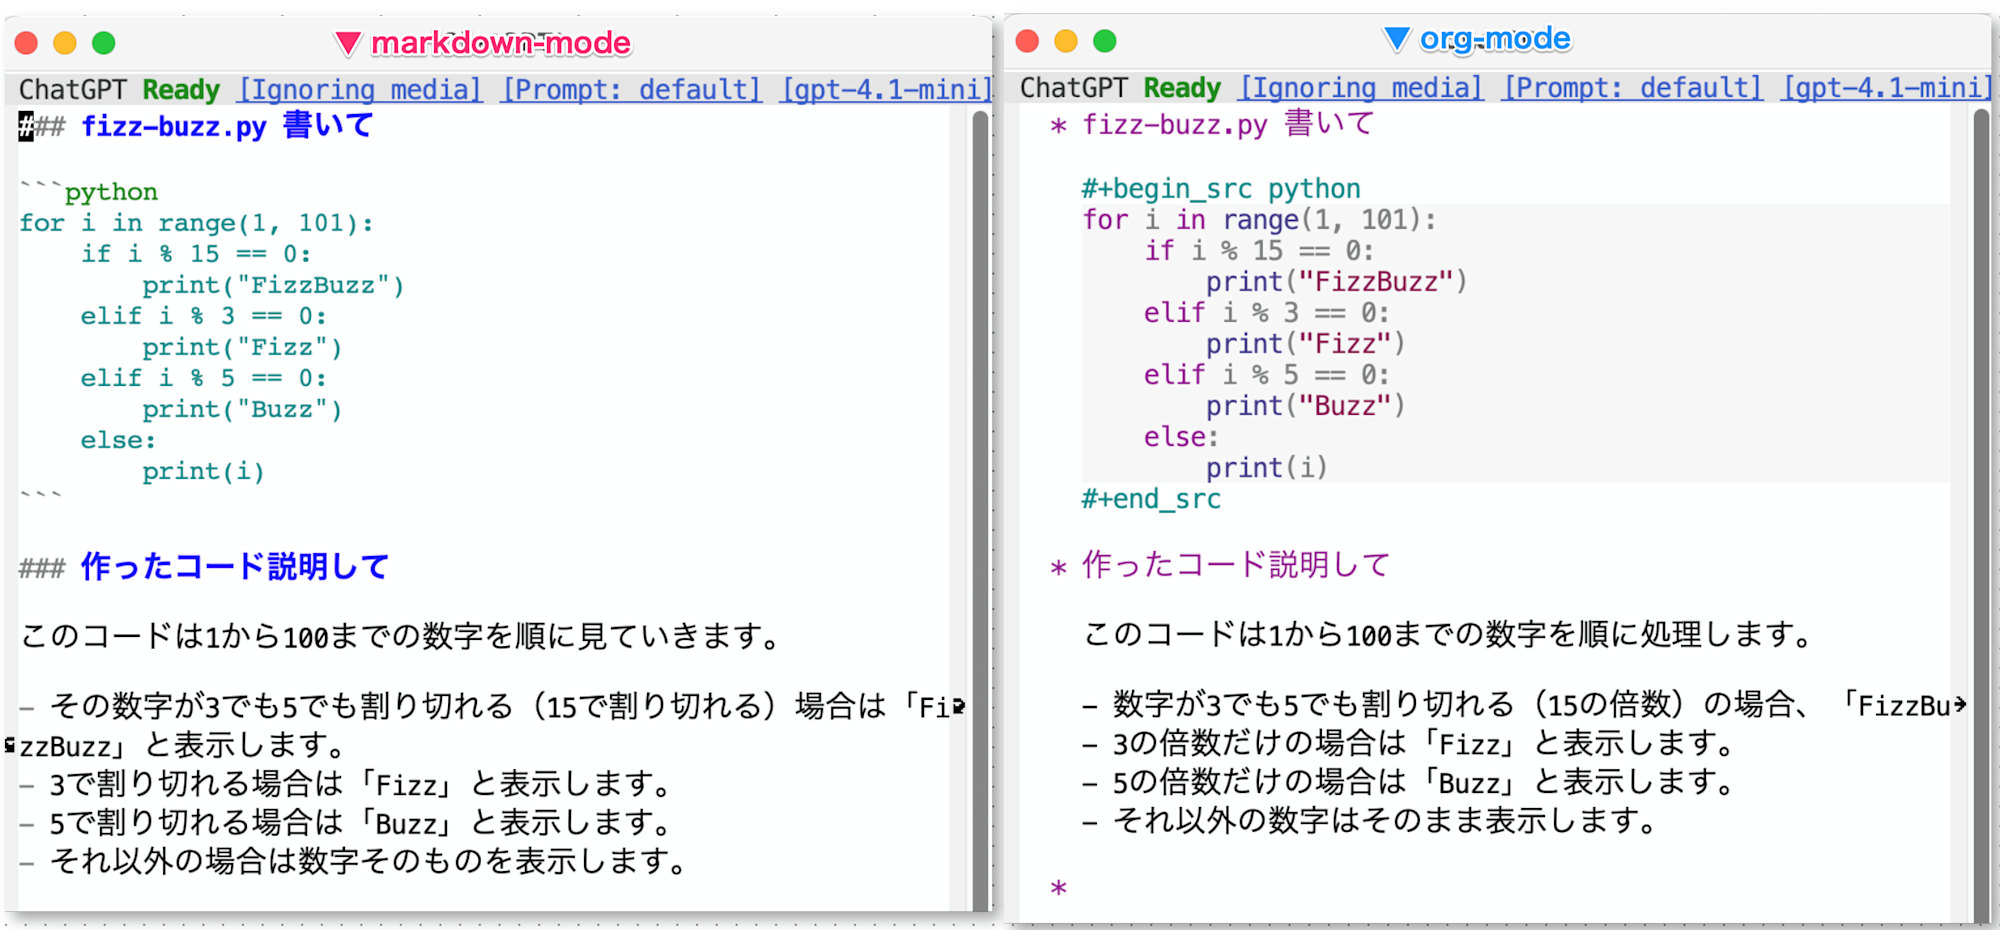Image resolution: width=2000 pixels, height=930 pixels.
Task: Zoom the org-mode window with green button
Action: point(1105,41)
